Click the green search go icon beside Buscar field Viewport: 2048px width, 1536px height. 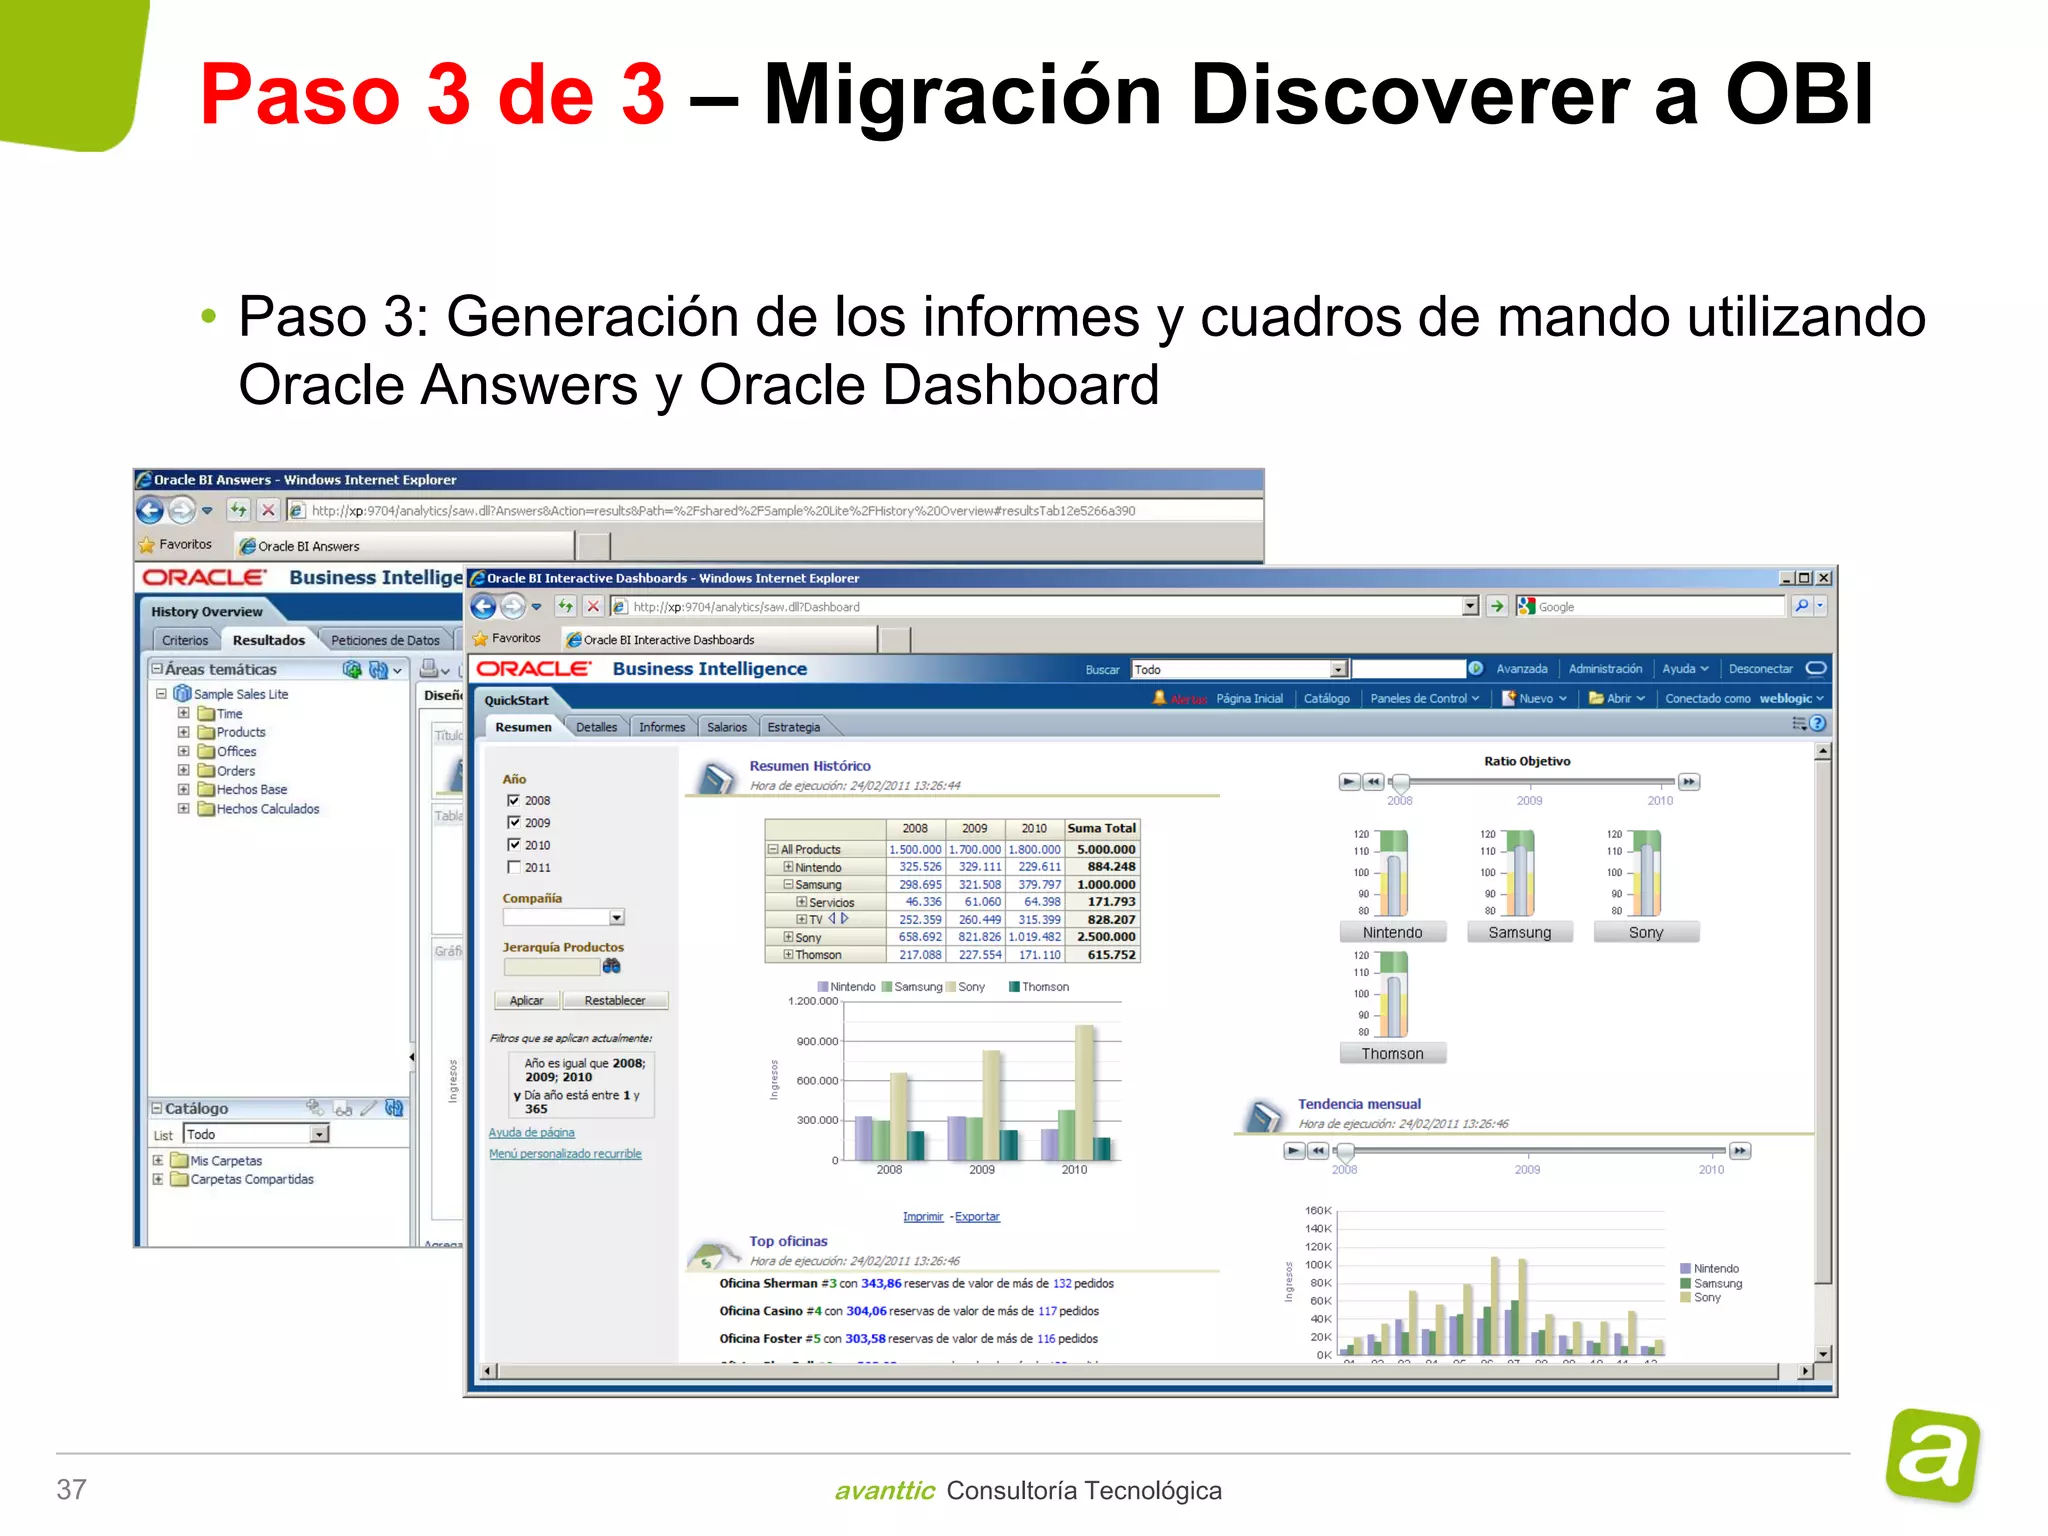coord(1476,669)
